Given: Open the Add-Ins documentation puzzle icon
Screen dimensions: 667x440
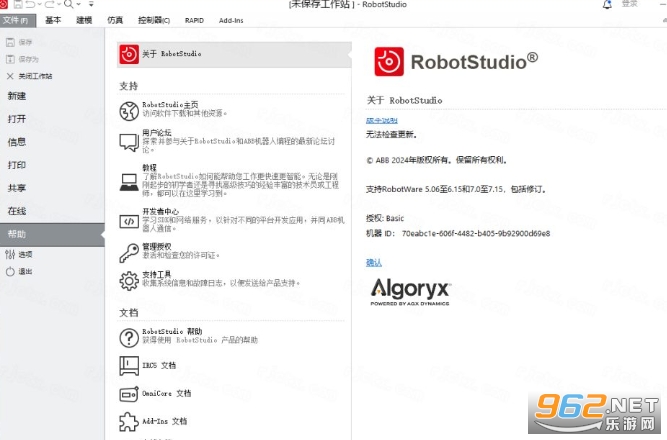Looking at the screenshot, I should click(129, 422).
